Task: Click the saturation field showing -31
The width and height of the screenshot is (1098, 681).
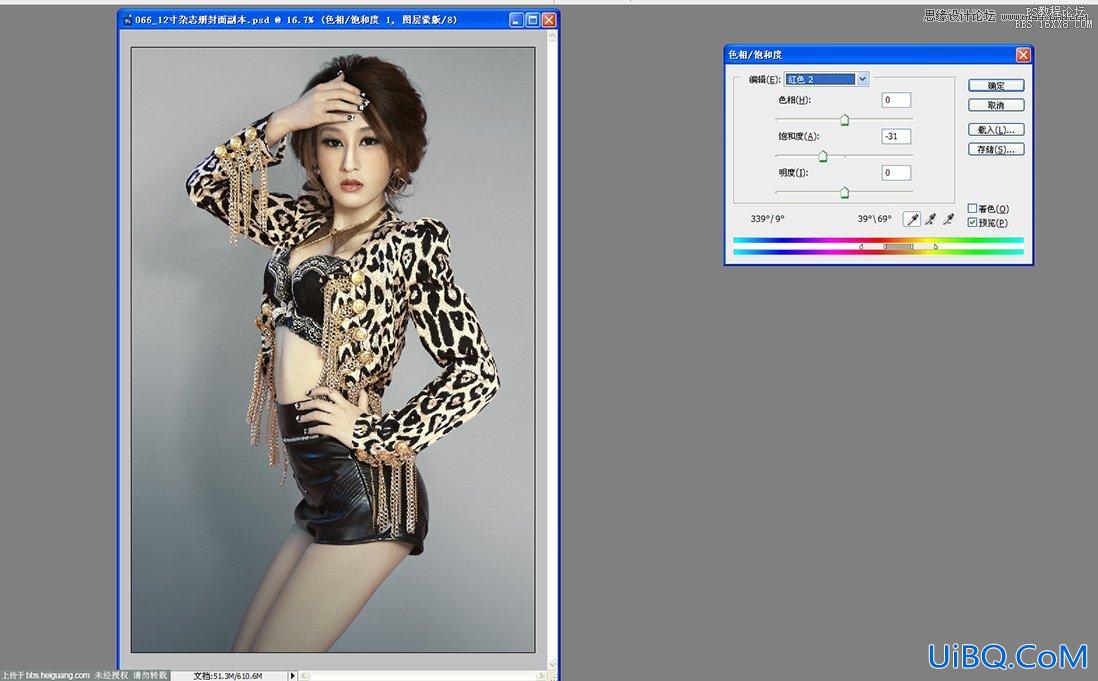Action: tap(896, 136)
